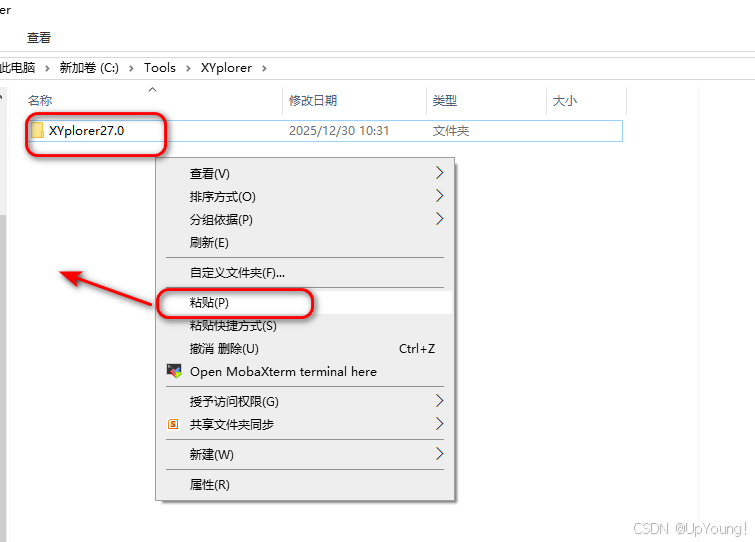This screenshot has width=755, height=542.
Task: Click the MobaXterm icon in context menu
Action: pos(174,371)
